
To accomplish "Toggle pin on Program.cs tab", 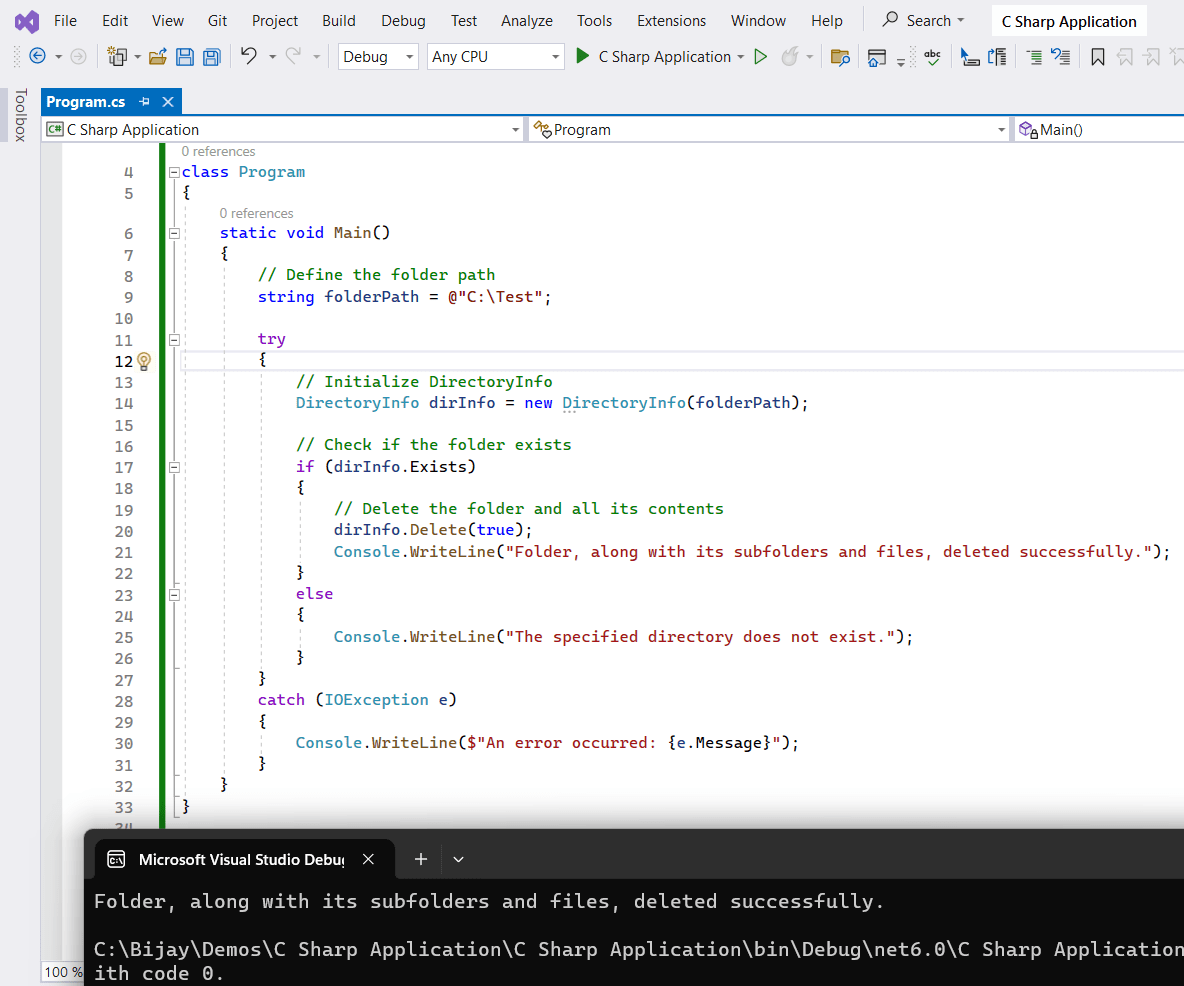I will pyautogui.click(x=145, y=102).
